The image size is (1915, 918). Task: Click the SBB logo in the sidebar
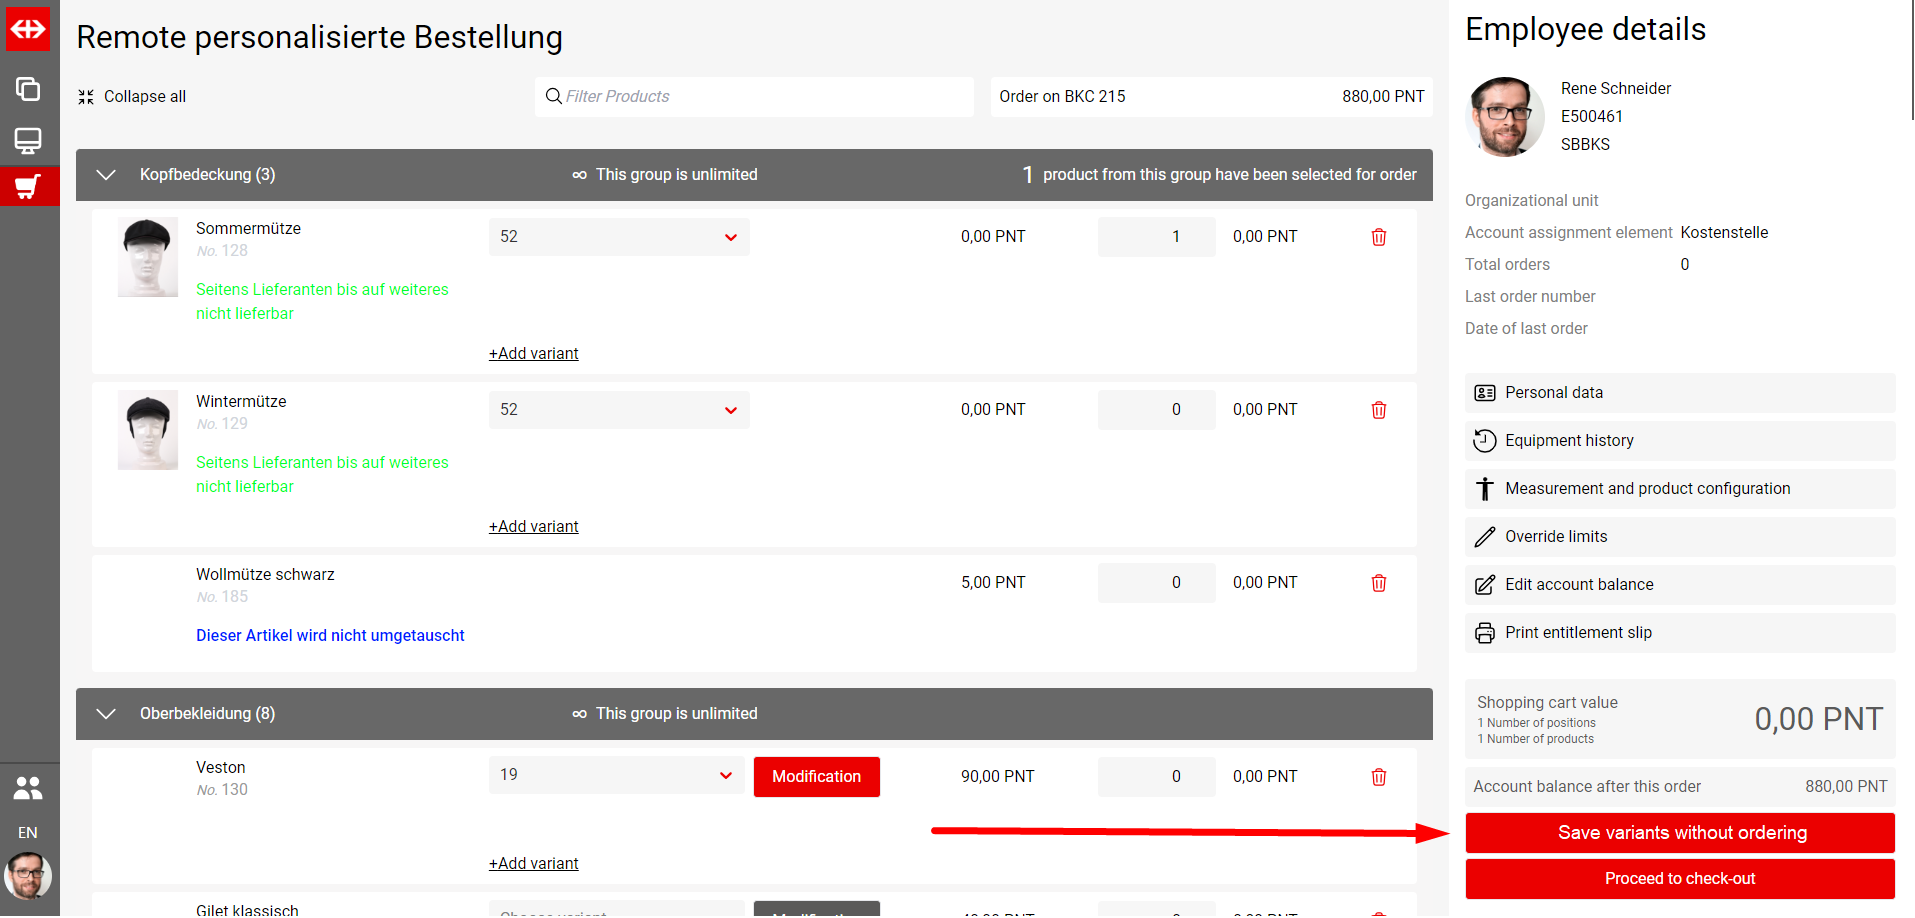(28, 29)
